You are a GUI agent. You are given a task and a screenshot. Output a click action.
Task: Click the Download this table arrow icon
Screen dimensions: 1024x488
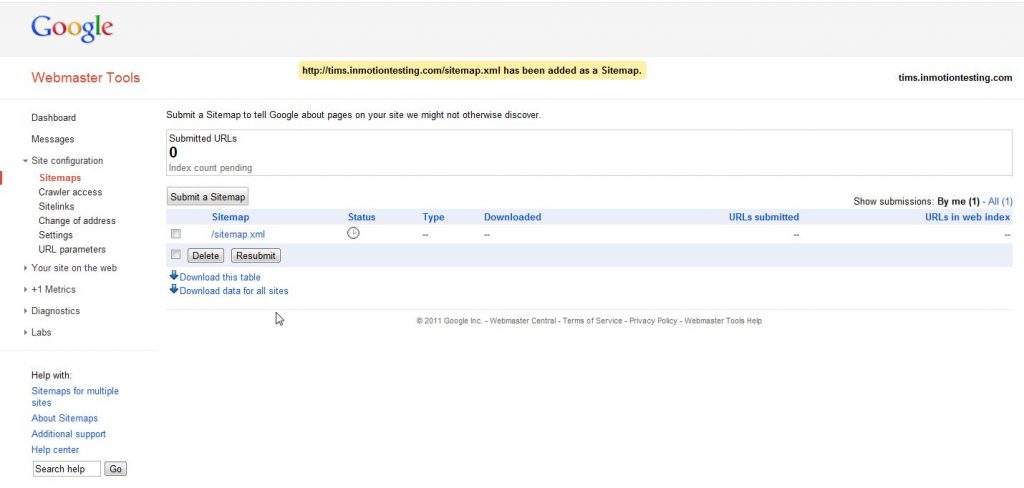tap(174, 276)
